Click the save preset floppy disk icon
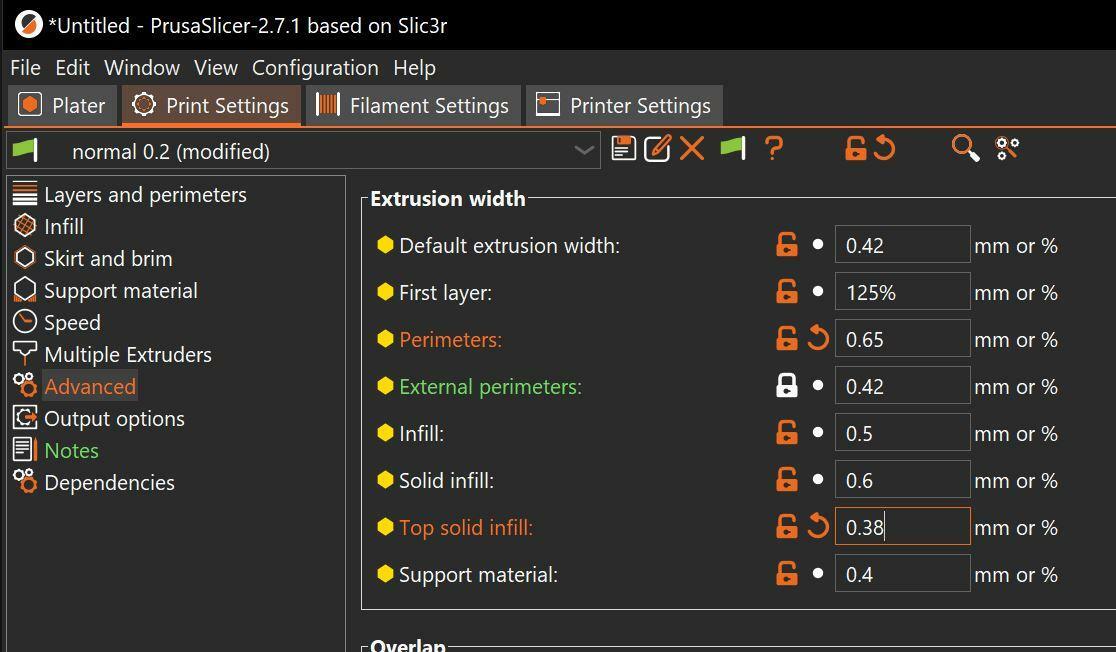 click(623, 149)
